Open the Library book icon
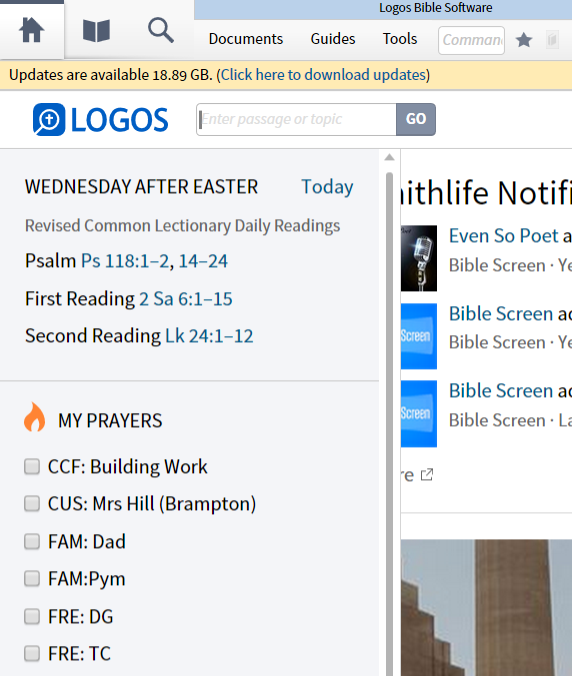Image resolution: width=572 pixels, height=676 pixels. click(x=96, y=31)
